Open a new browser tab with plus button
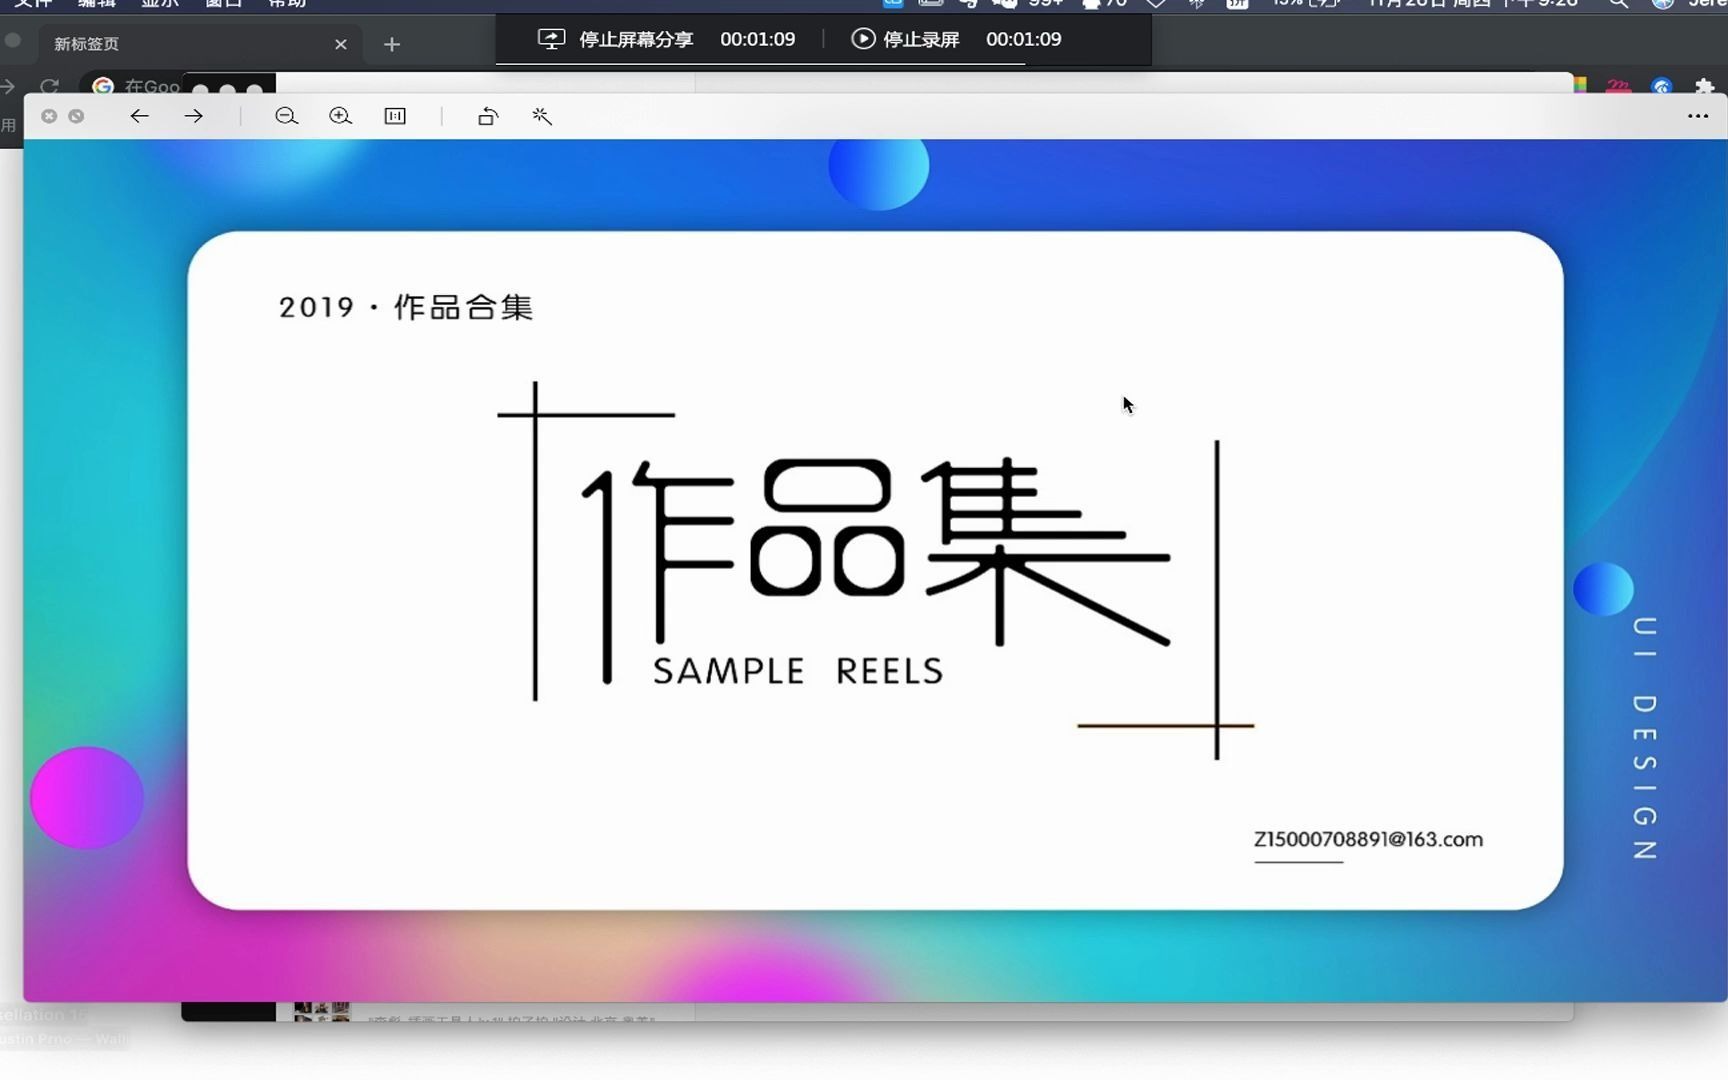The width and height of the screenshot is (1728, 1080). (x=392, y=44)
